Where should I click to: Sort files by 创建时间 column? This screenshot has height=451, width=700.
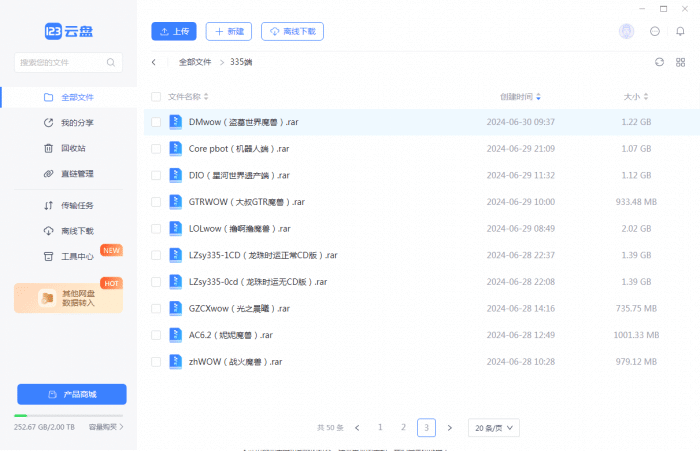[x=520, y=97]
